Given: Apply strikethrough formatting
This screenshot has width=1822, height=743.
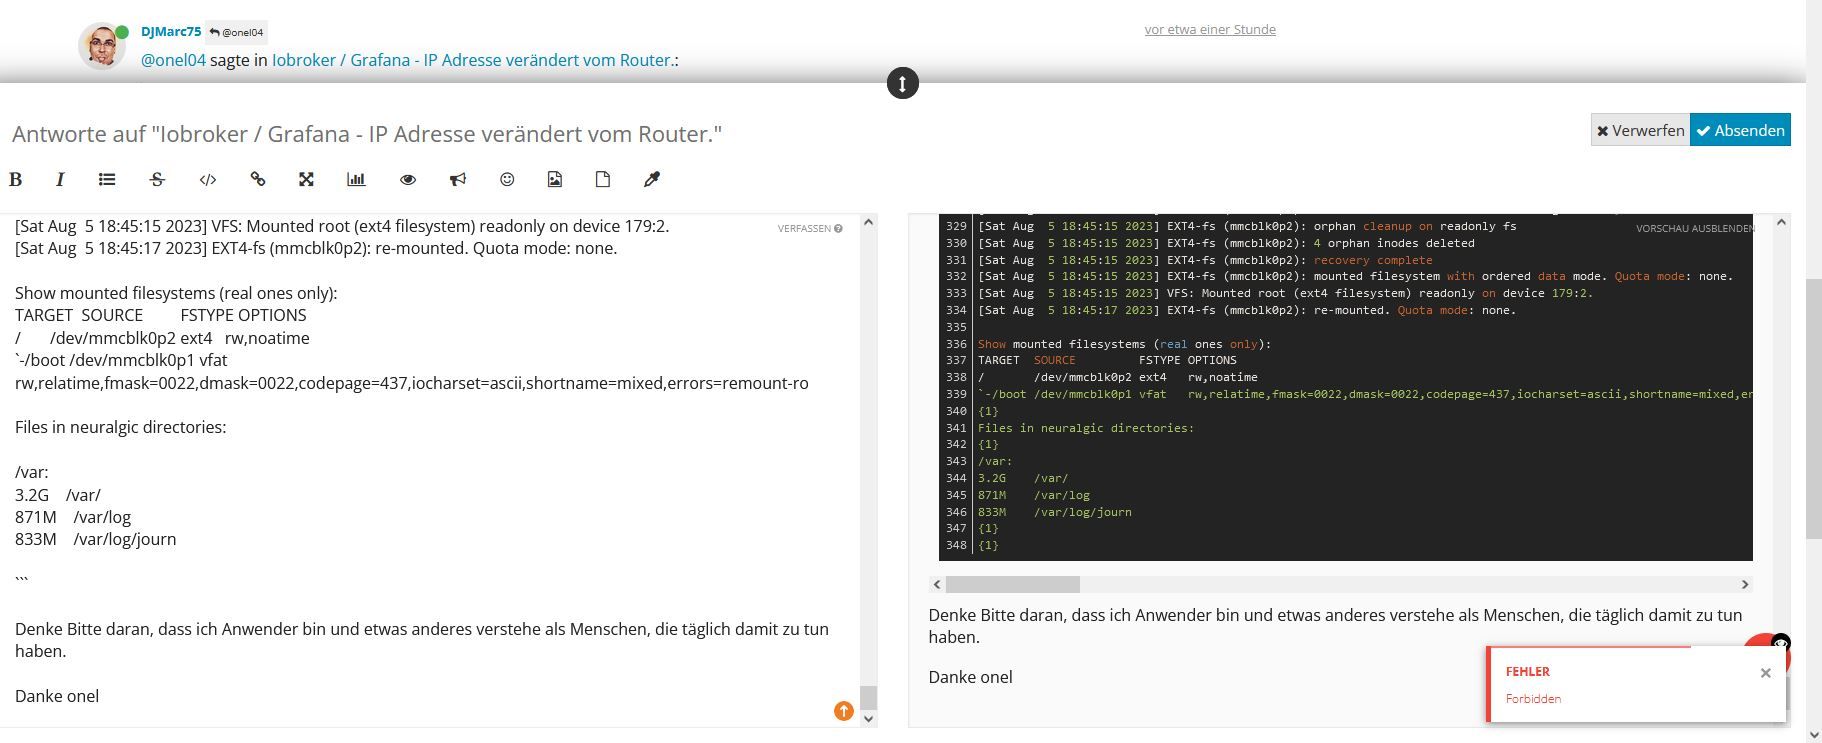Looking at the screenshot, I should (157, 180).
